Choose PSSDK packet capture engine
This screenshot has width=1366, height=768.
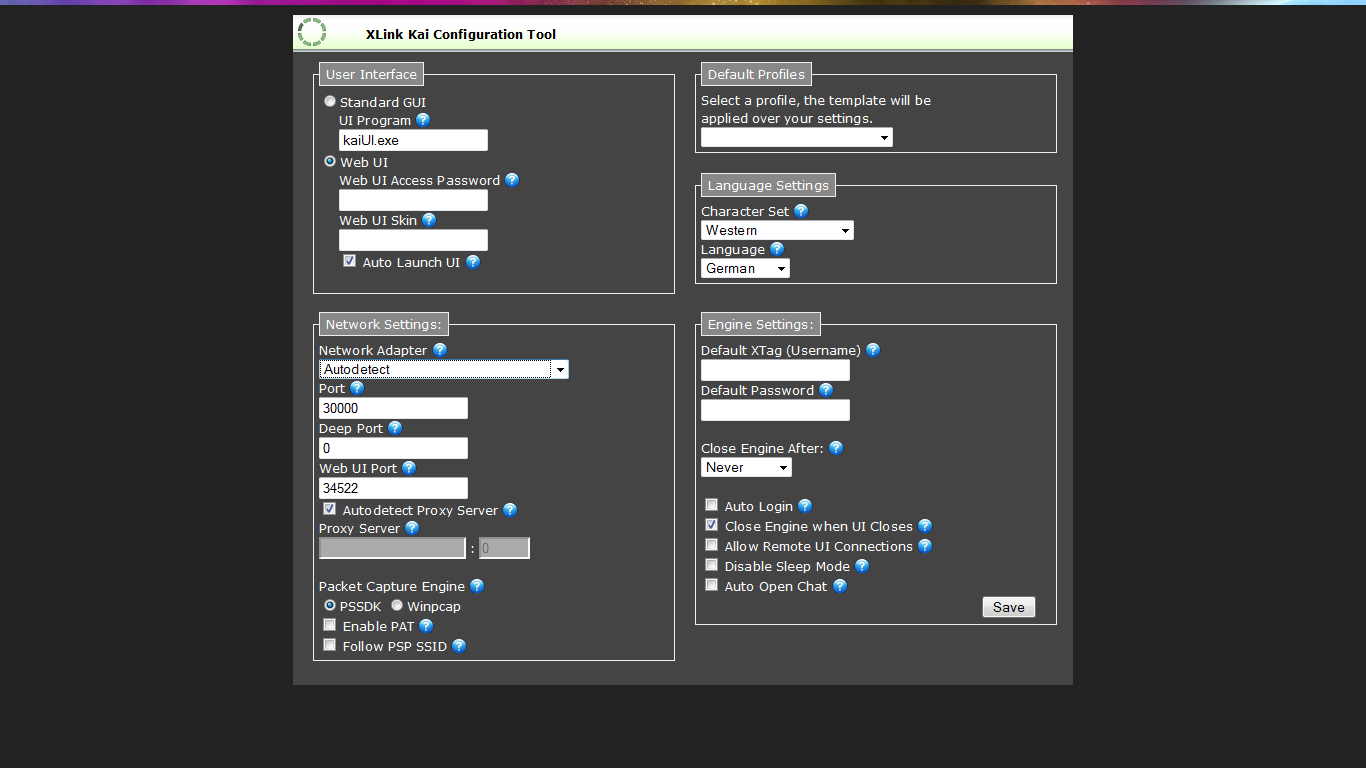330,605
